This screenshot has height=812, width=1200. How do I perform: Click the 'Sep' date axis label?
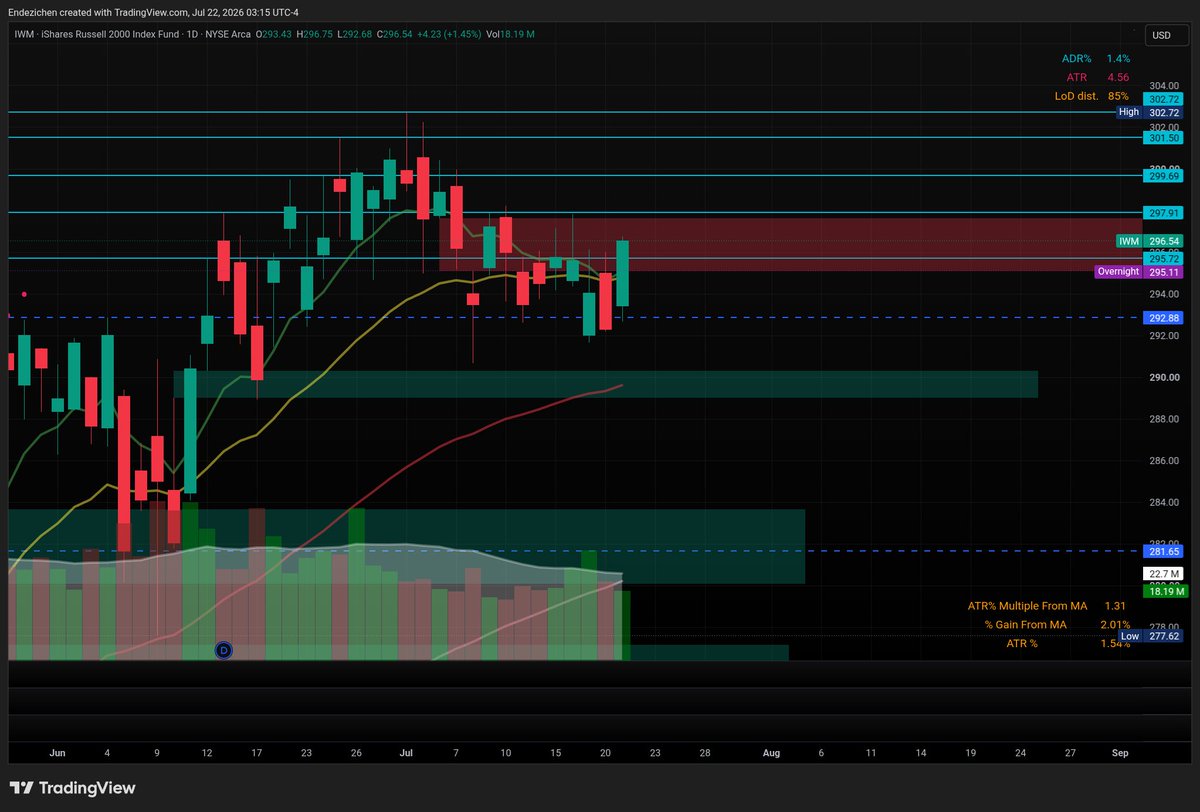coord(1118,752)
